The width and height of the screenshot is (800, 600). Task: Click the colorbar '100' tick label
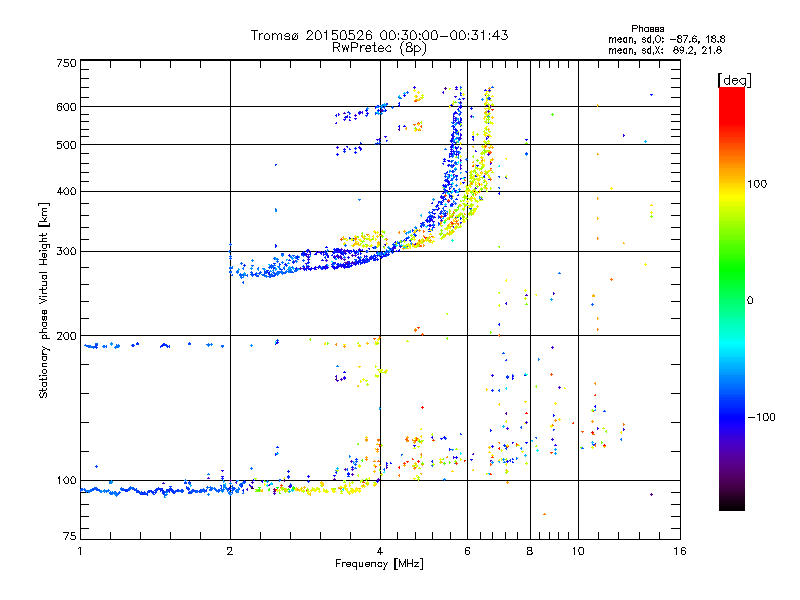(x=757, y=184)
